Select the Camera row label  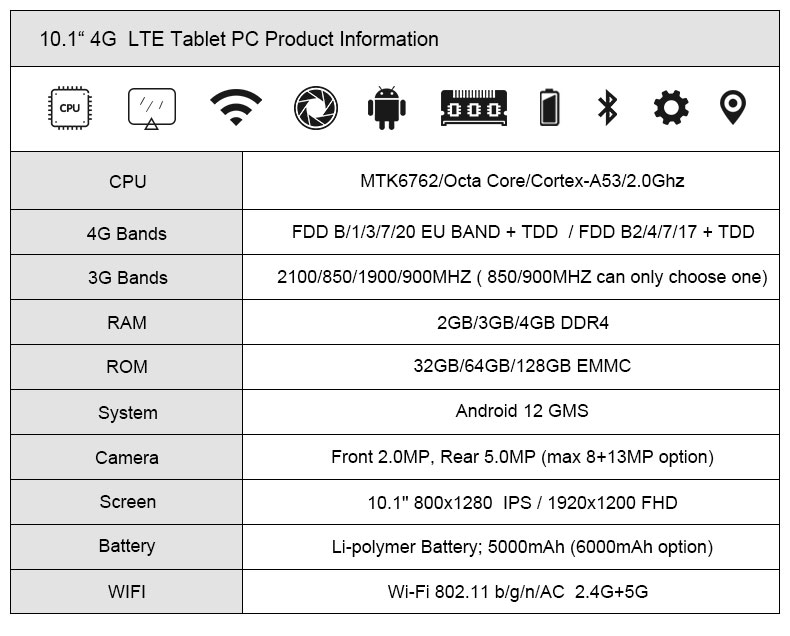pyautogui.click(x=127, y=458)
